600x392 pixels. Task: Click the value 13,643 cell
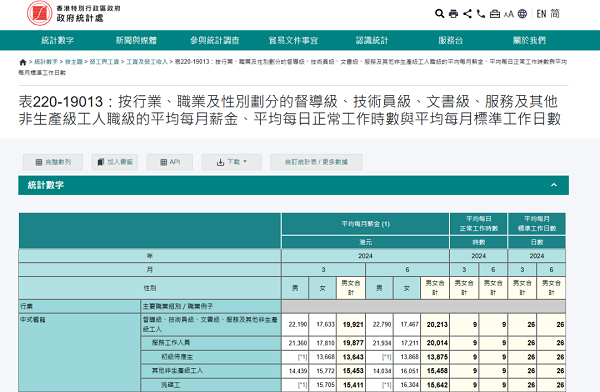351,357
